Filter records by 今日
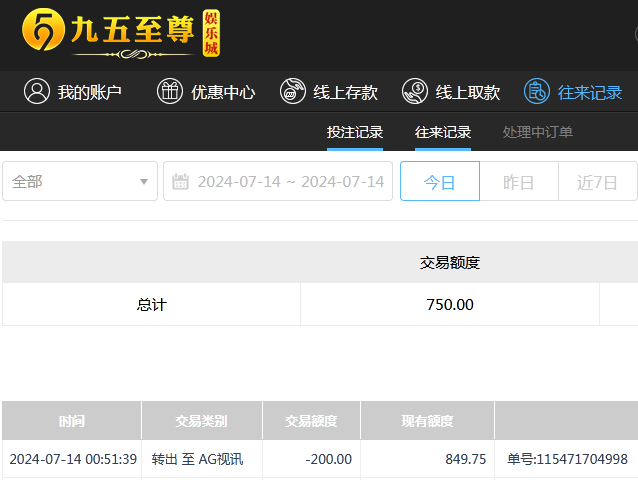This screenshot has width=638, height=480. point(440,181)
